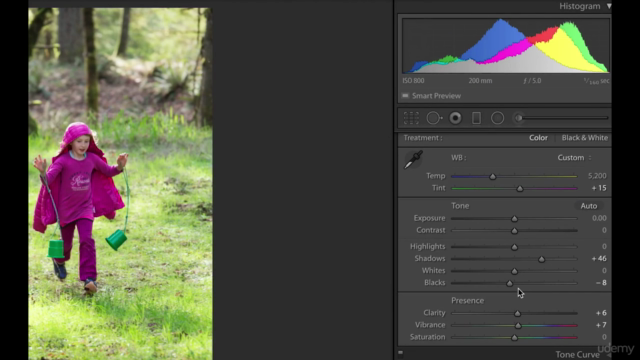Click the Temp value 5,200
The image size is (640, 360).
597,176
